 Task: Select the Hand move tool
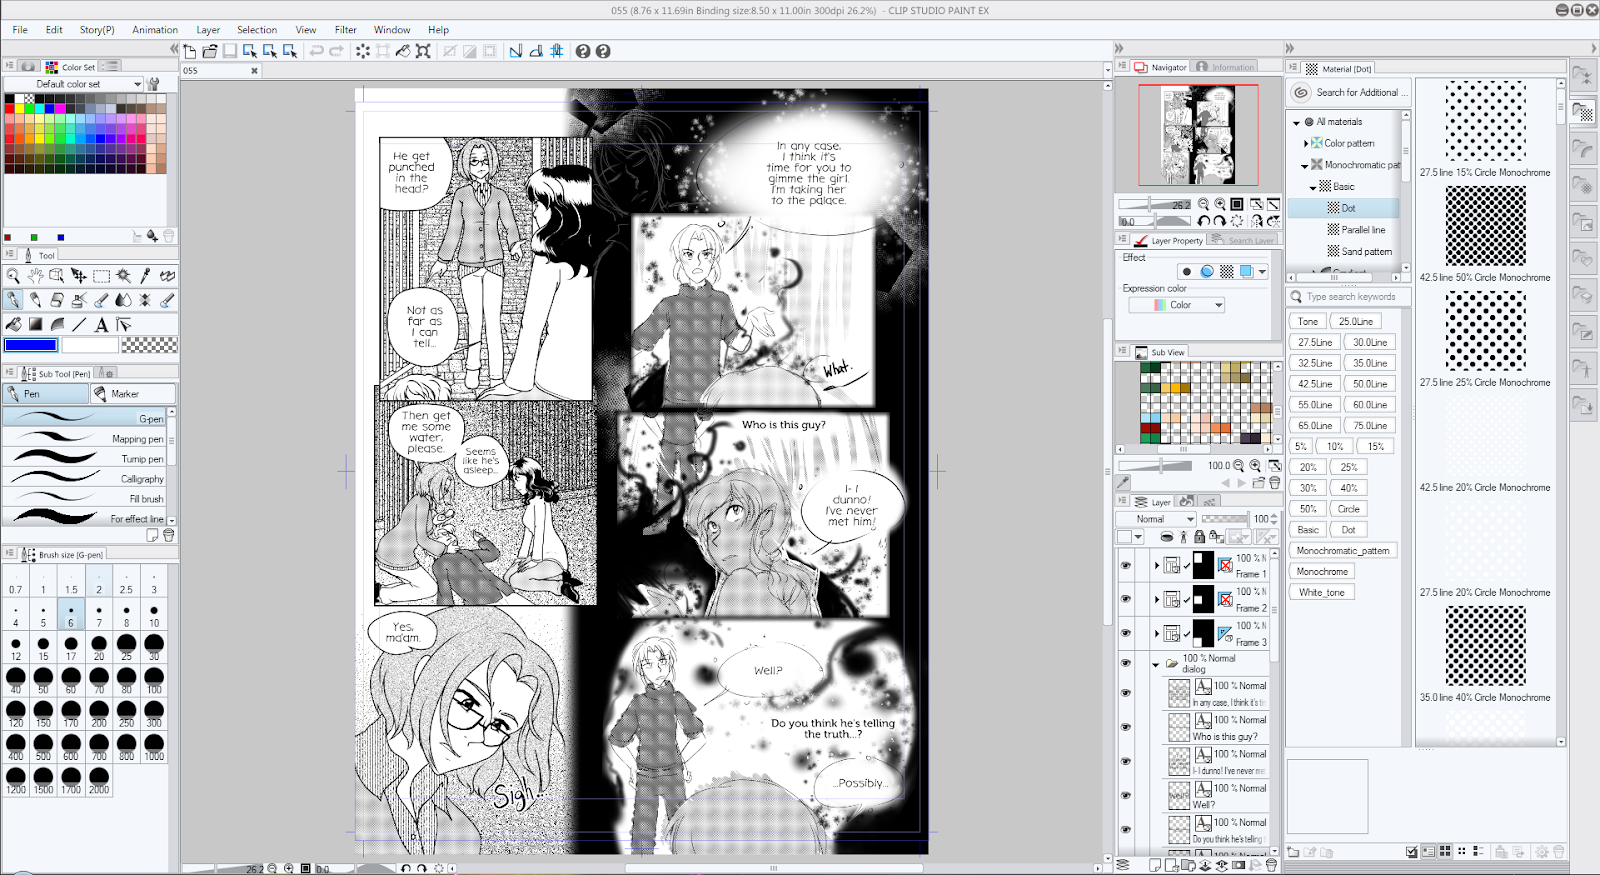click(35, 275)
